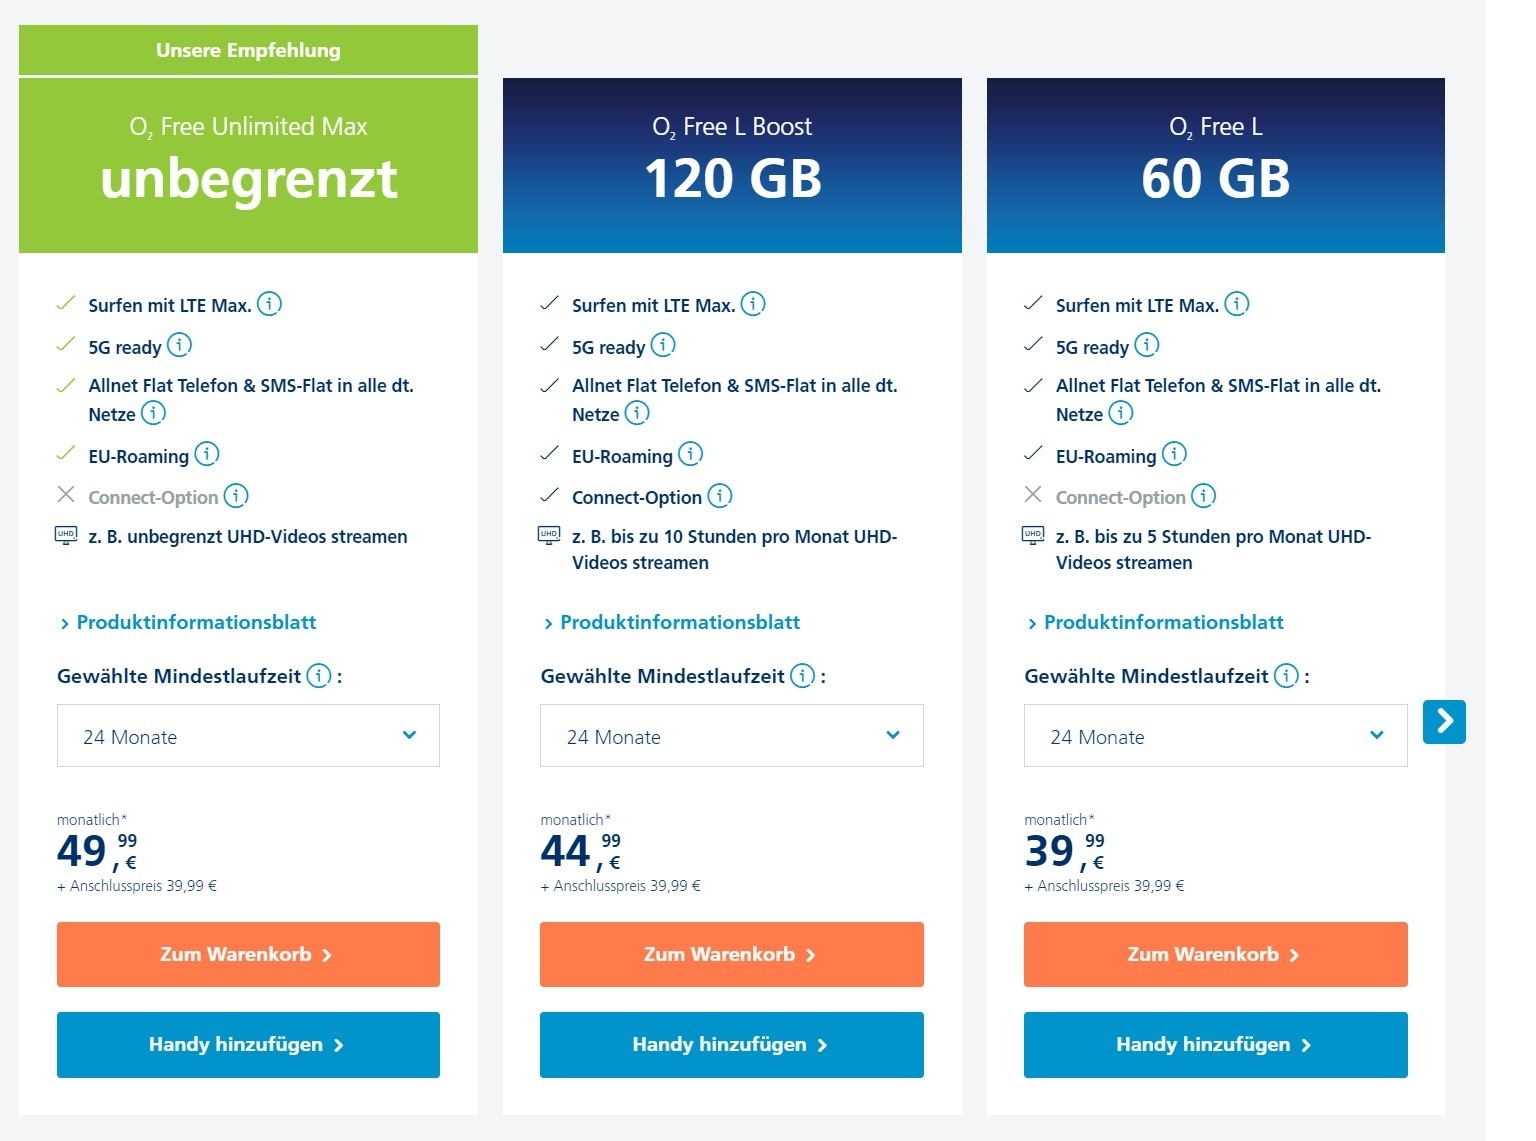Open Allnet Flat Netze info icon in Unlimited Max
The height and width of the screenshot is (1141, 1536).
tap(153, 412)
